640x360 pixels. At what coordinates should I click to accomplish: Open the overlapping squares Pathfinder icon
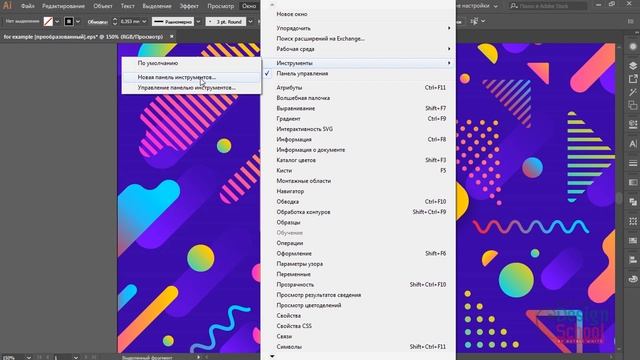[633, 202]
